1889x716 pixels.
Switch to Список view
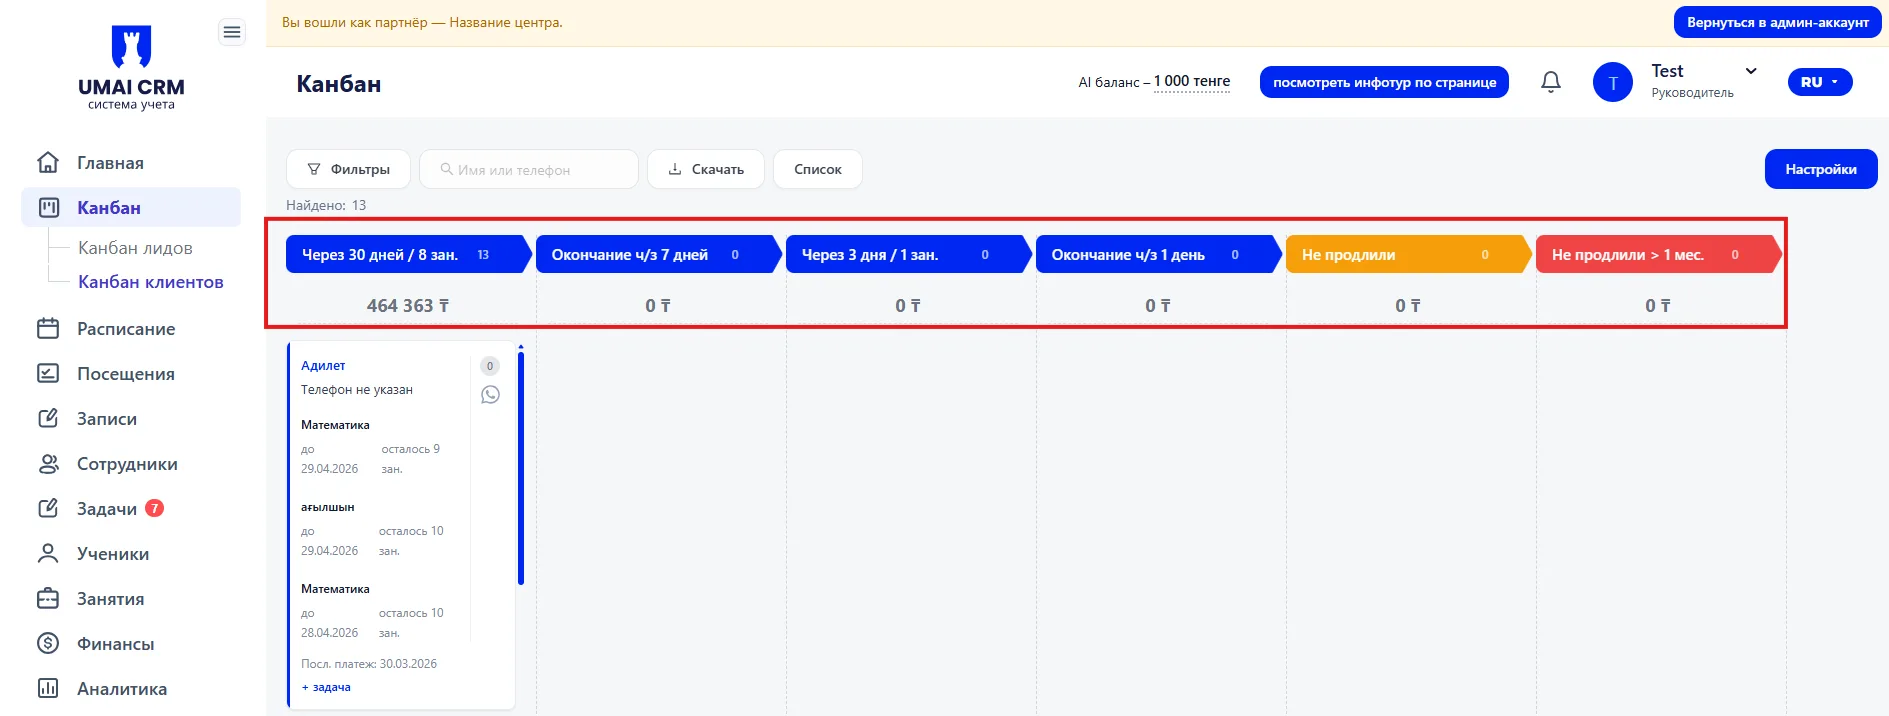(x=818, y=169)
